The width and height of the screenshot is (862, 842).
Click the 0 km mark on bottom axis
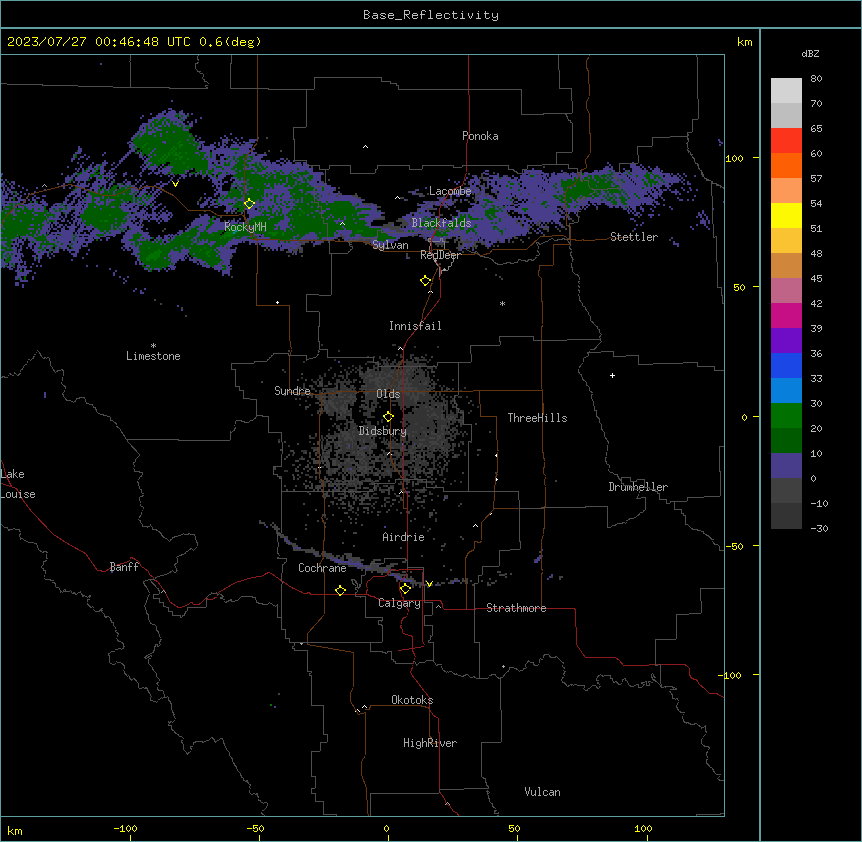(386, 829)
